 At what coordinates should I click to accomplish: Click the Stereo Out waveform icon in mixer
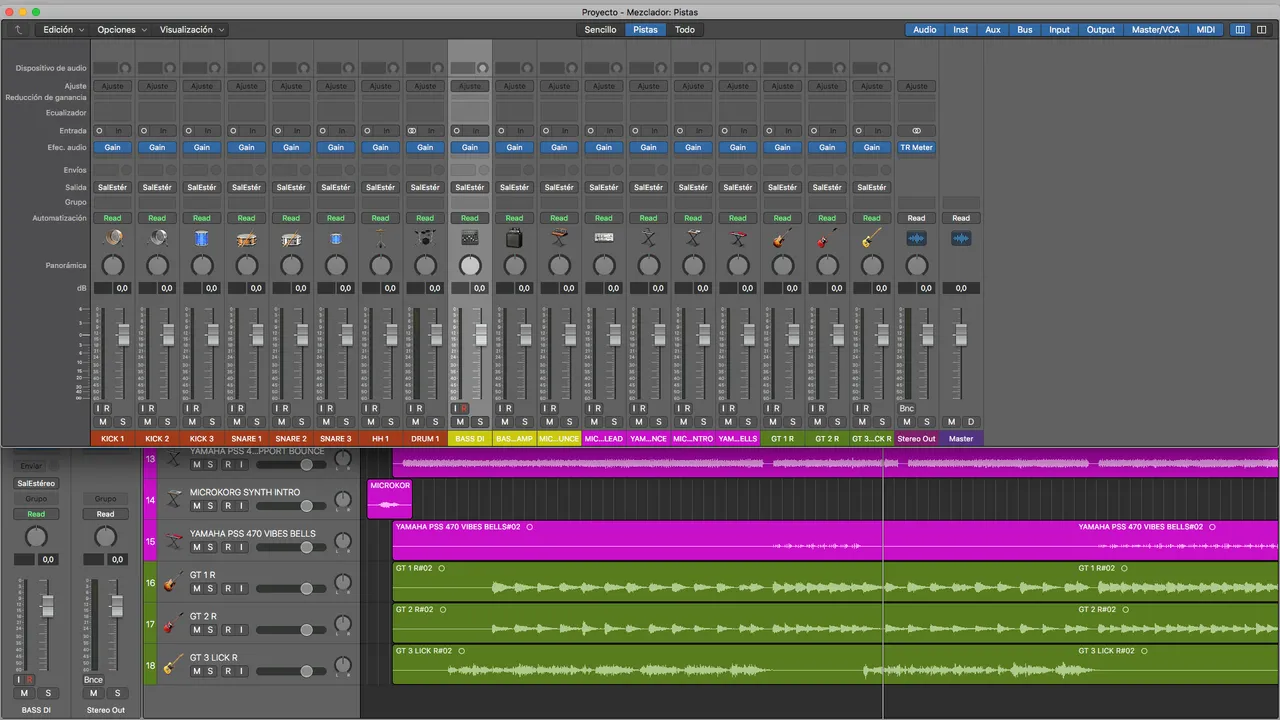(916, 238)
